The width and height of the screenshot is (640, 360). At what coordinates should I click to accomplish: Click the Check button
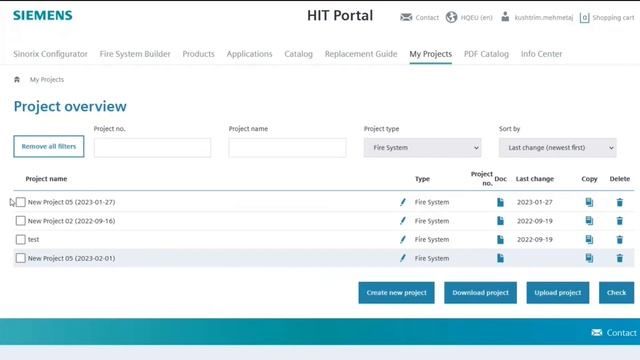[616, 293]
